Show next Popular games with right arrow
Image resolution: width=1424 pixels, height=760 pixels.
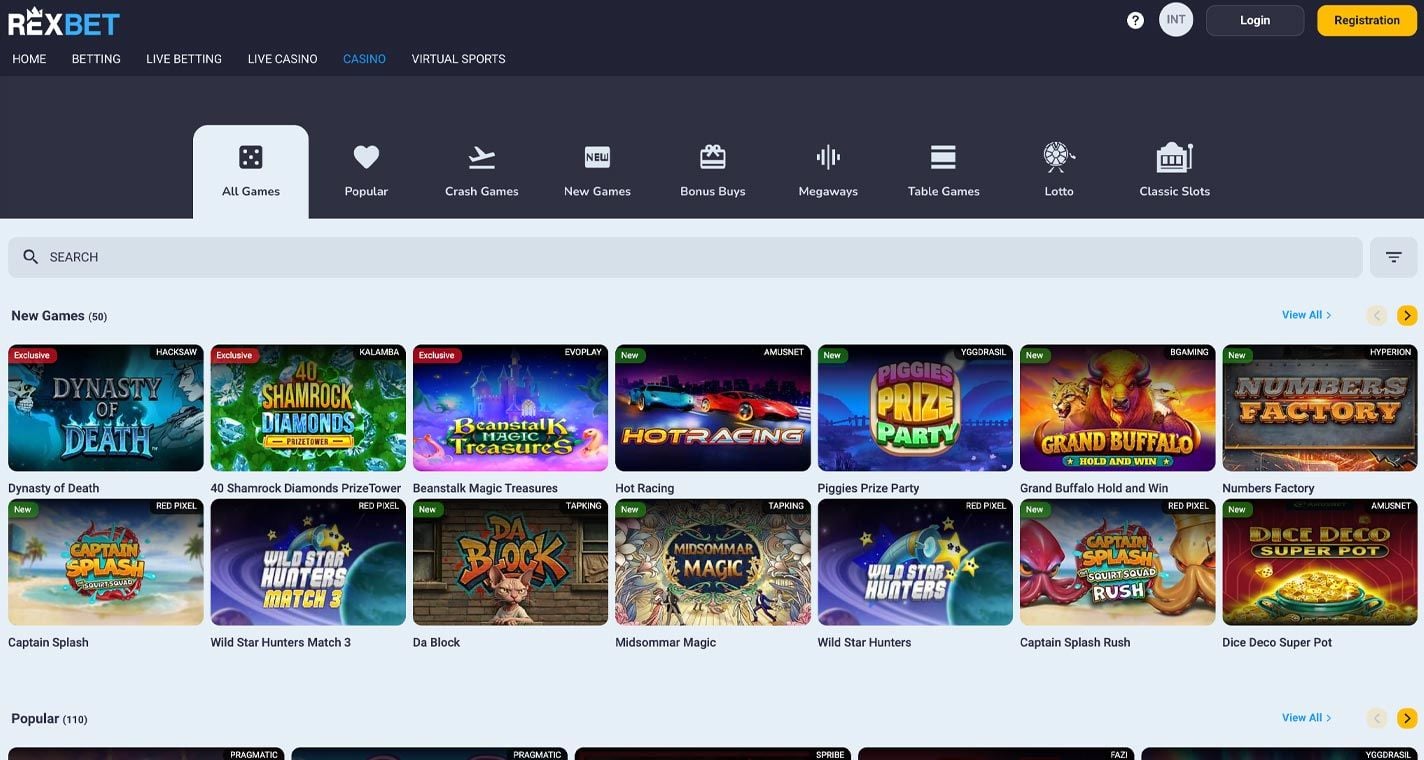[1407, 718]
